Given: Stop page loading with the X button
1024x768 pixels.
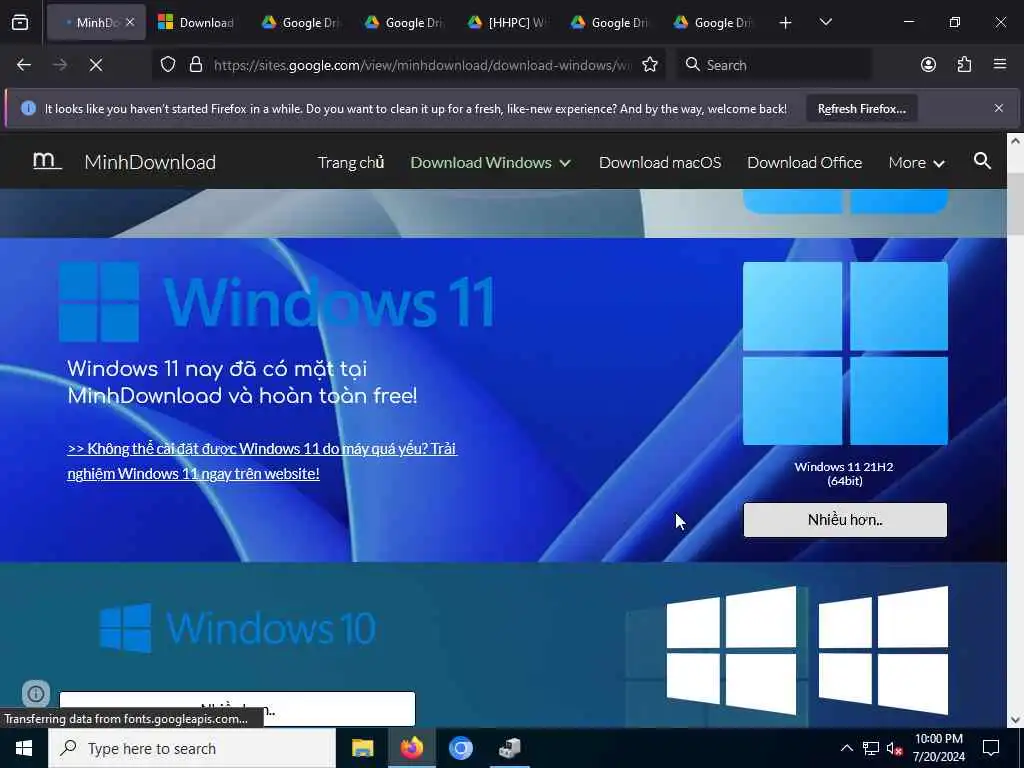Looking at the screenshot, I should 96,65.
